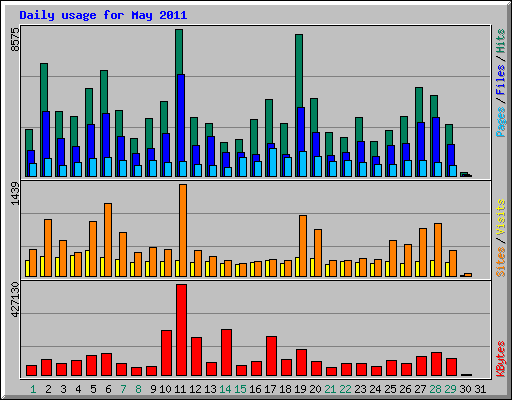Select green day 14 axis label
This screenshot has height=400, width=512.
click(225, 389)
